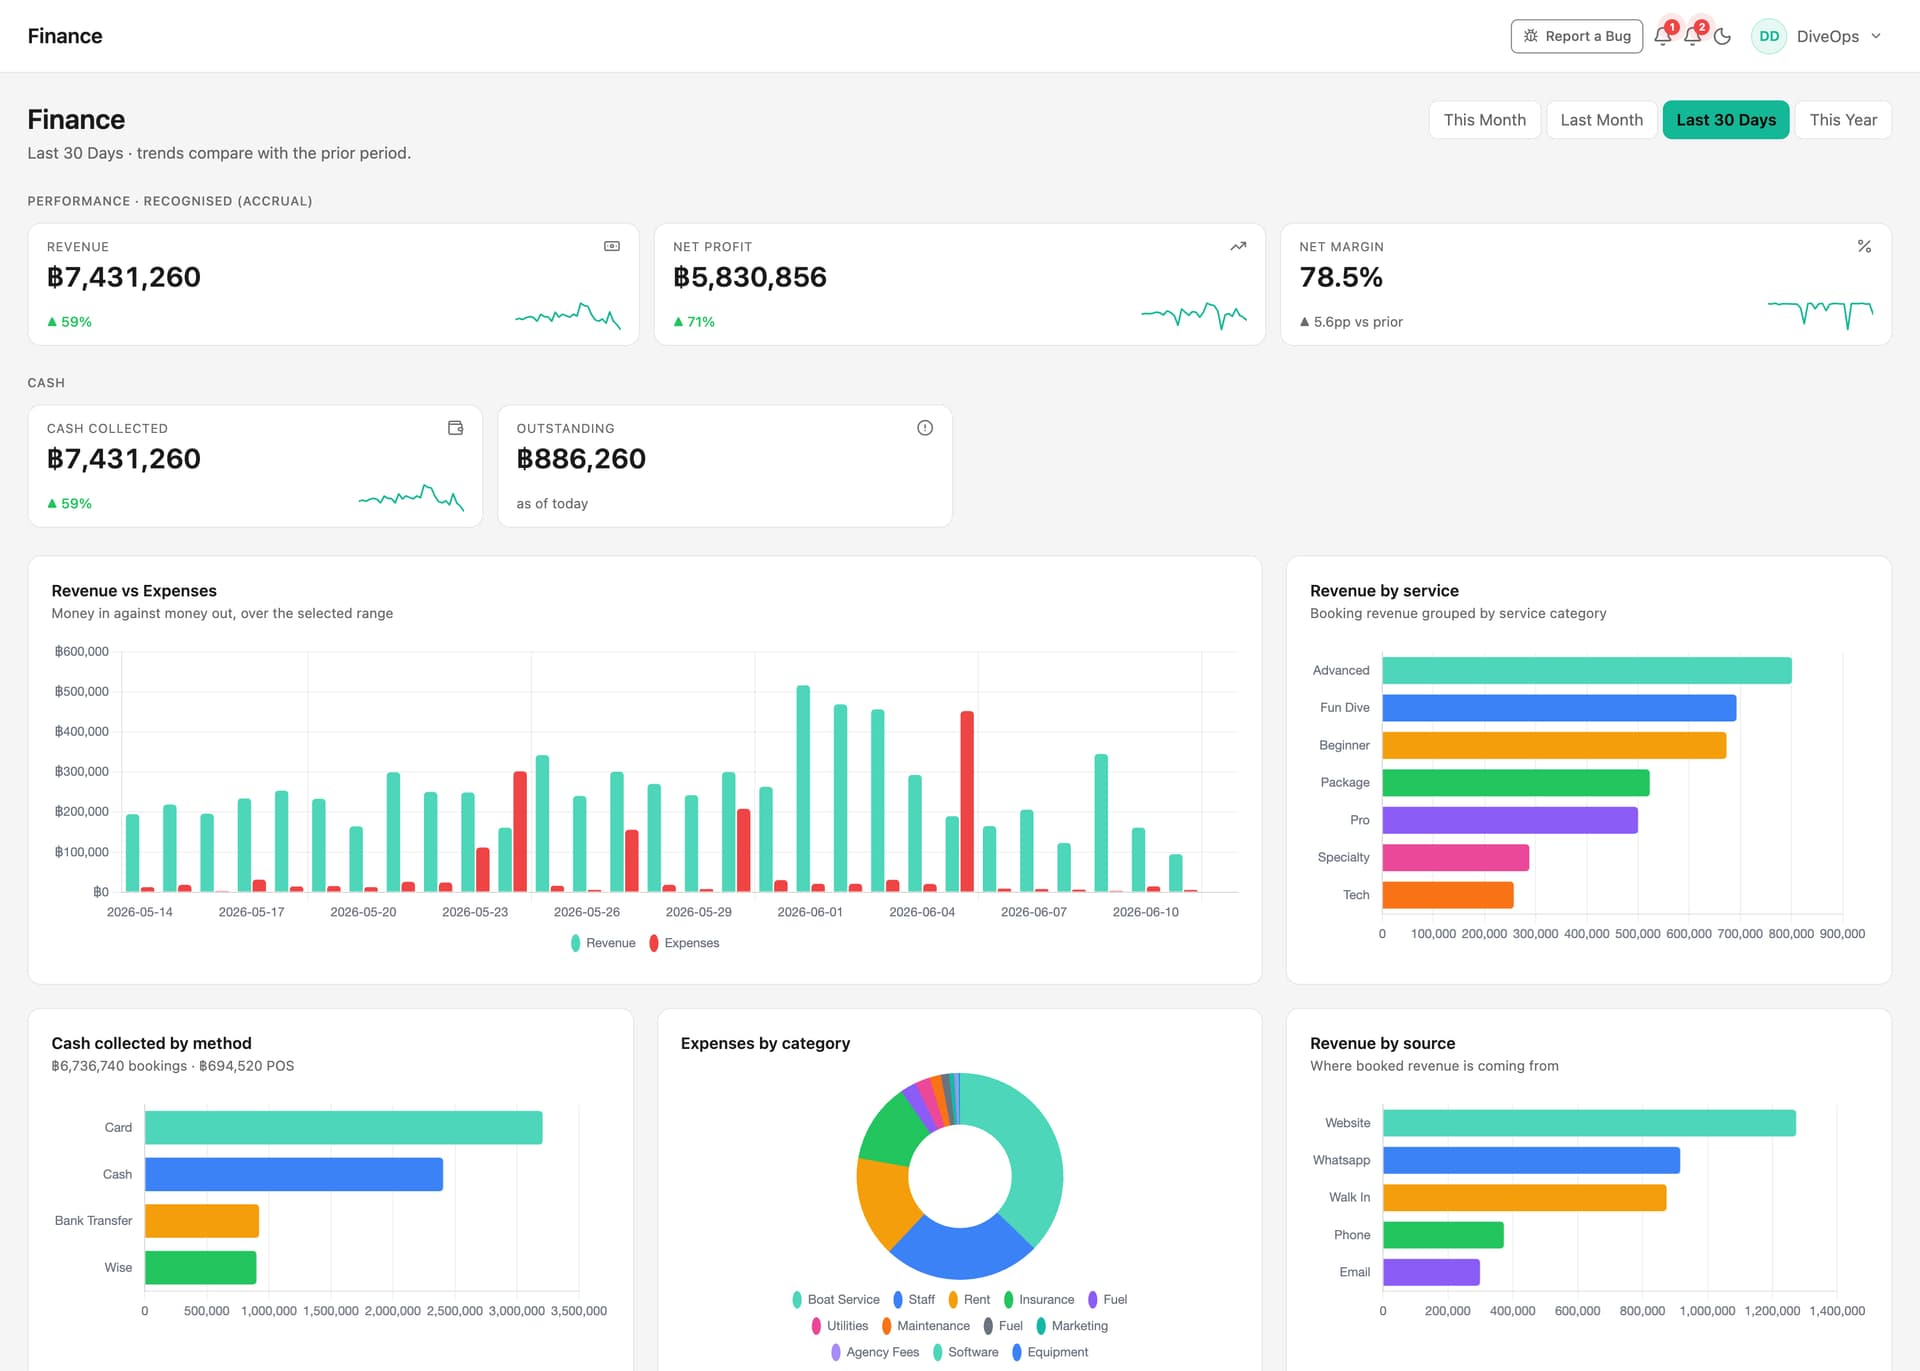Click the tallest revenue bar near 2026-06-01
Image resolution: width=1920 pixels, height=1371 pixels.
pyautogui.click(x=803, y=788)
